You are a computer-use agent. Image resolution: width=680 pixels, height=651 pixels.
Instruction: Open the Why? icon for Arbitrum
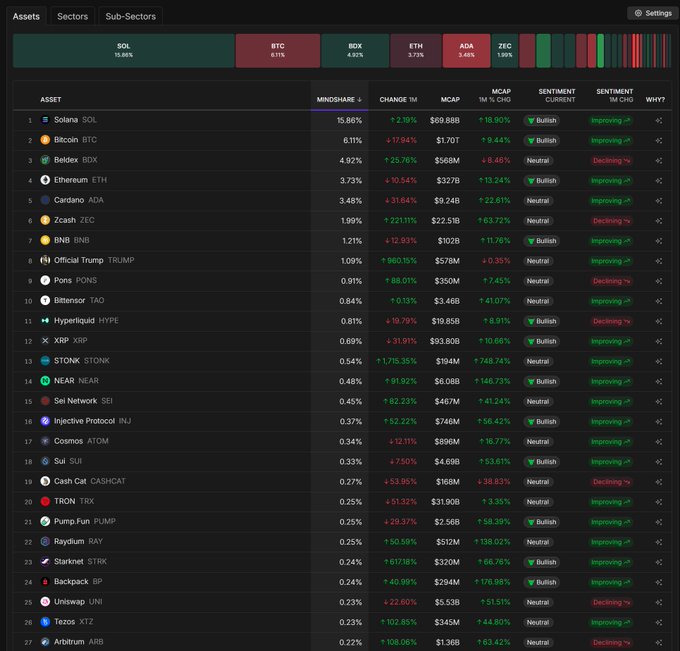point(659,642)
